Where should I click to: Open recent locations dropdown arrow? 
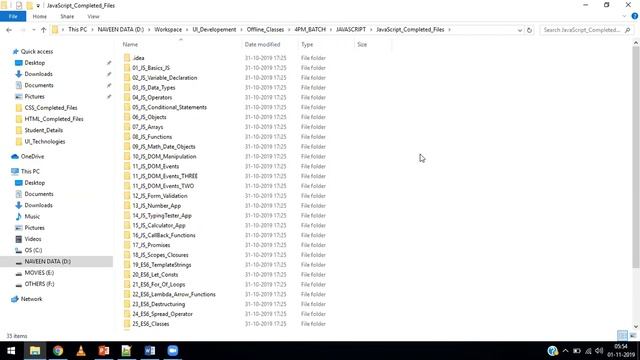tap(33, 30)
